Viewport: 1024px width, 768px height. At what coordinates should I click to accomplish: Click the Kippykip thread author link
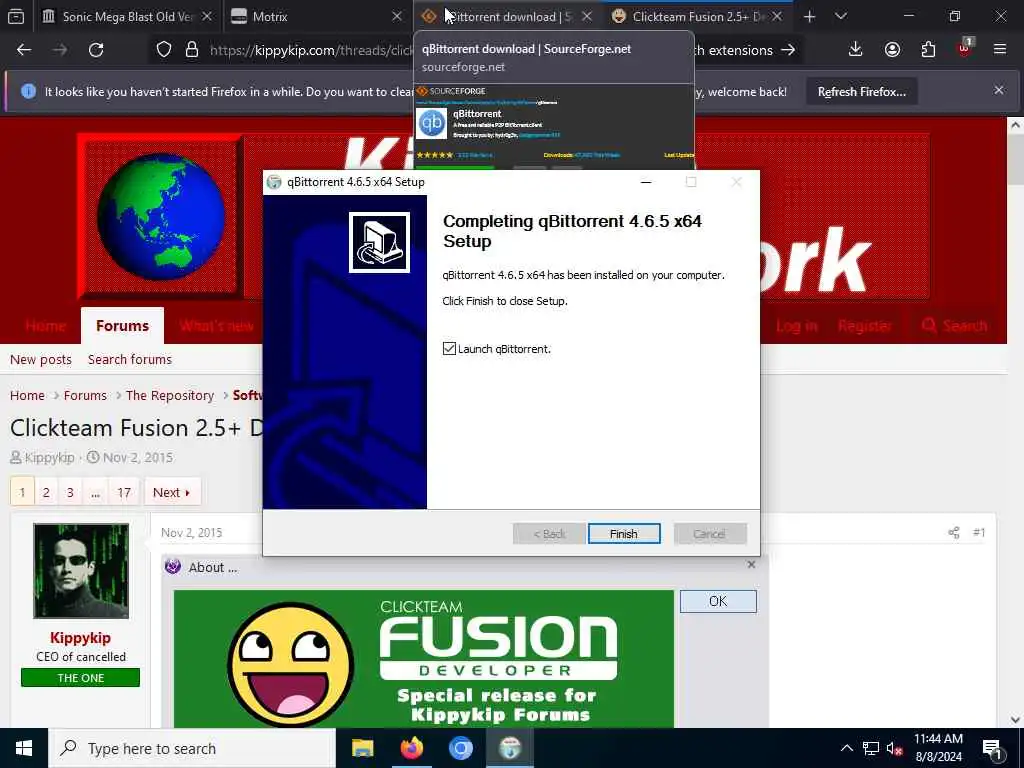tap(50, 457)
